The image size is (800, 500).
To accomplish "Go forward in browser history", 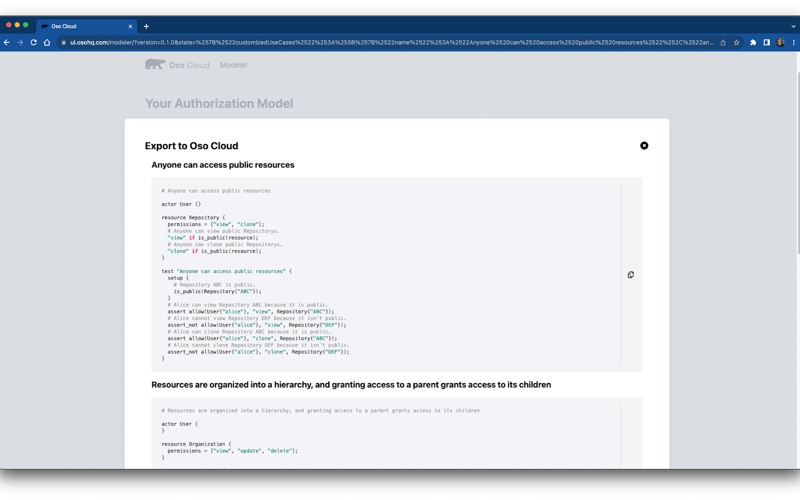I will [20, 42].
